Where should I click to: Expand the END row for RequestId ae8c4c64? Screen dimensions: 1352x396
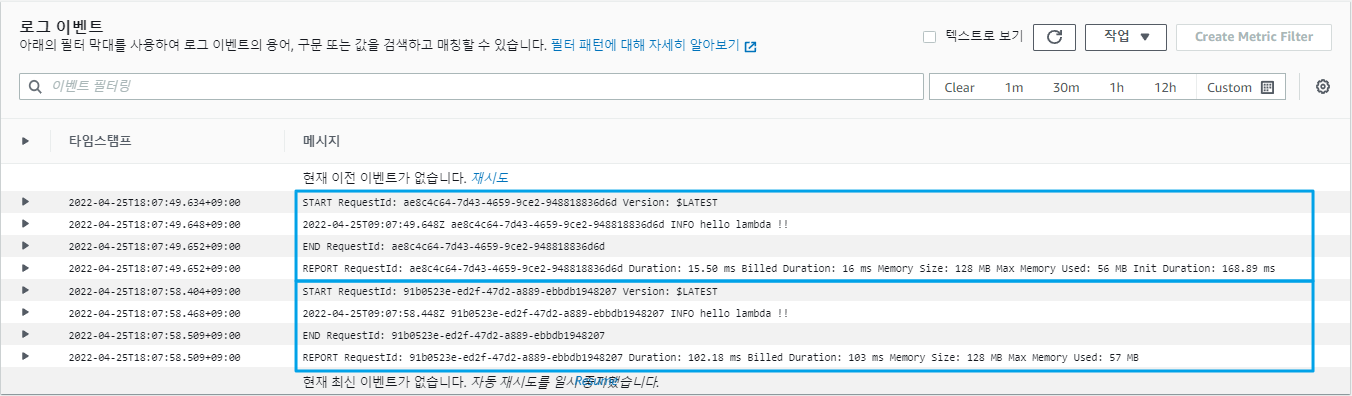(25, 246)
